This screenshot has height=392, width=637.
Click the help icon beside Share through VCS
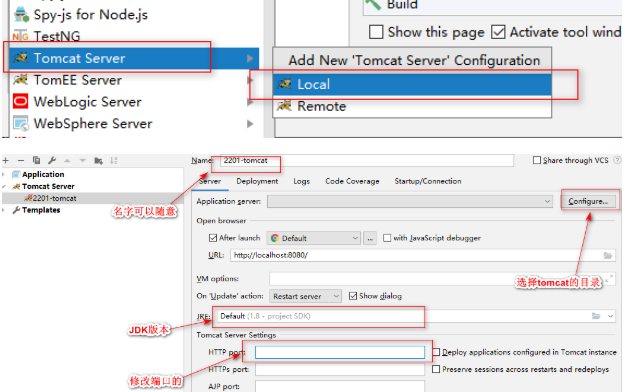point(617,160)
